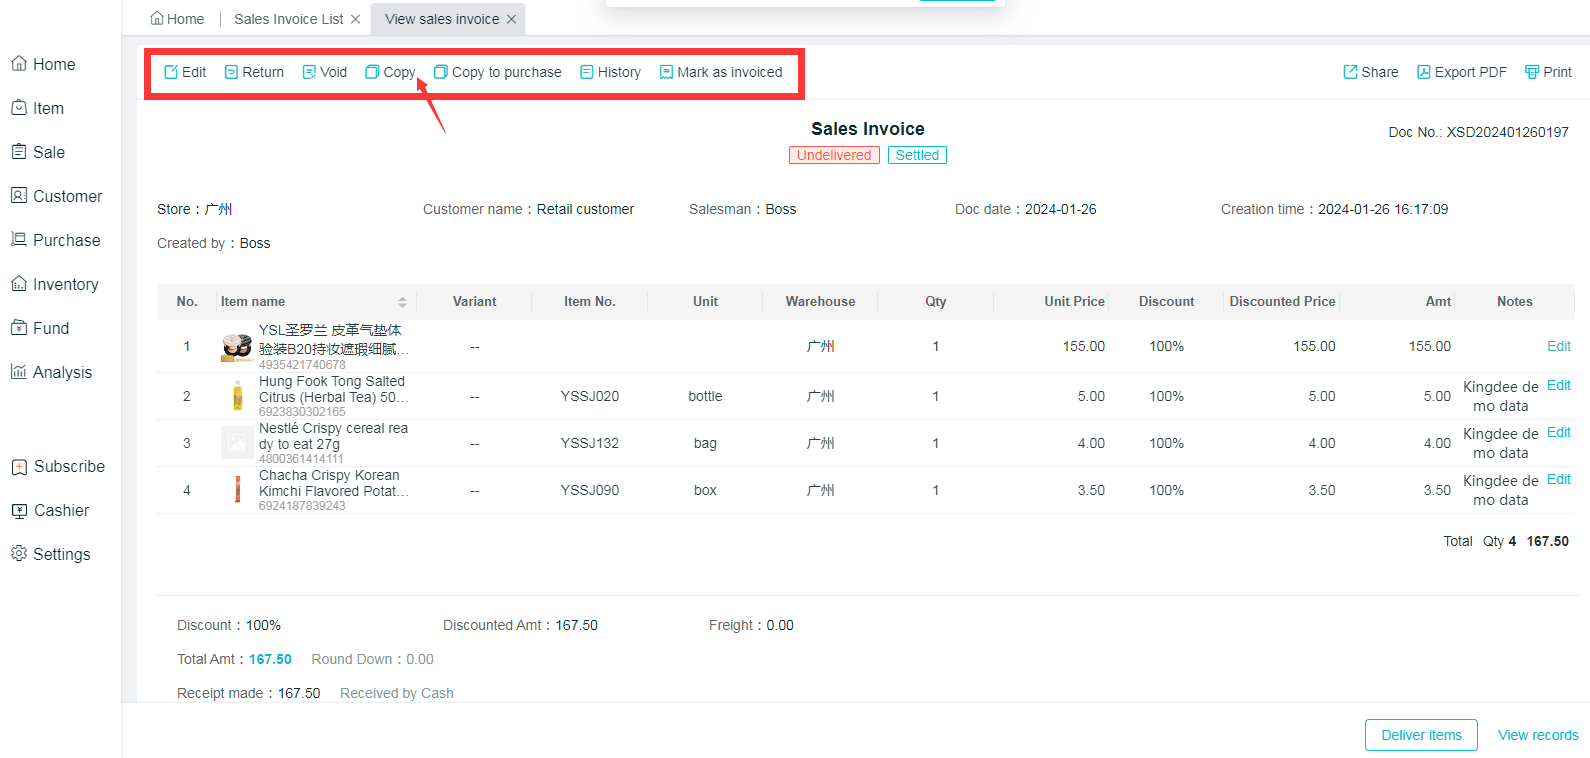Open the invoice History
This screenshot has width=1590, height=758.
(x=610, y=72)
